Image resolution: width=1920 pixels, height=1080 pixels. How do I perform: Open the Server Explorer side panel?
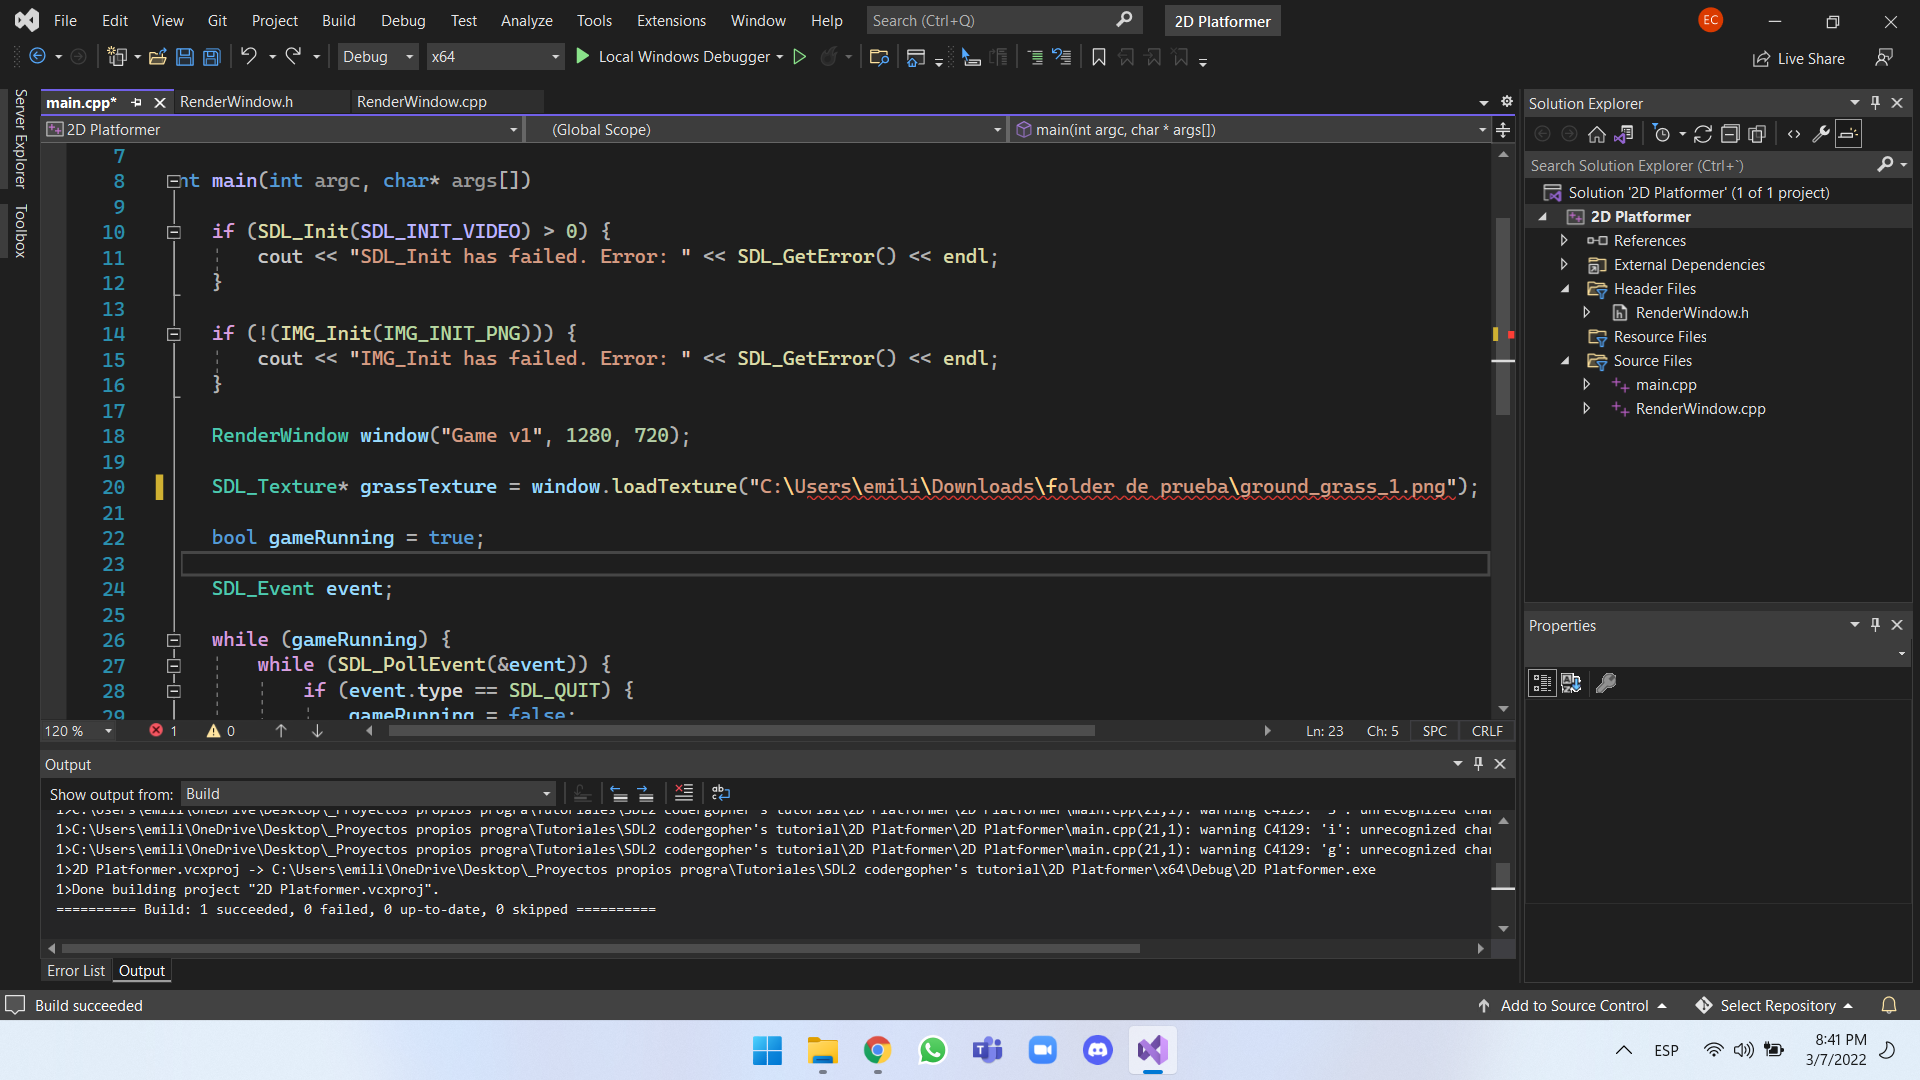[20, 139]
